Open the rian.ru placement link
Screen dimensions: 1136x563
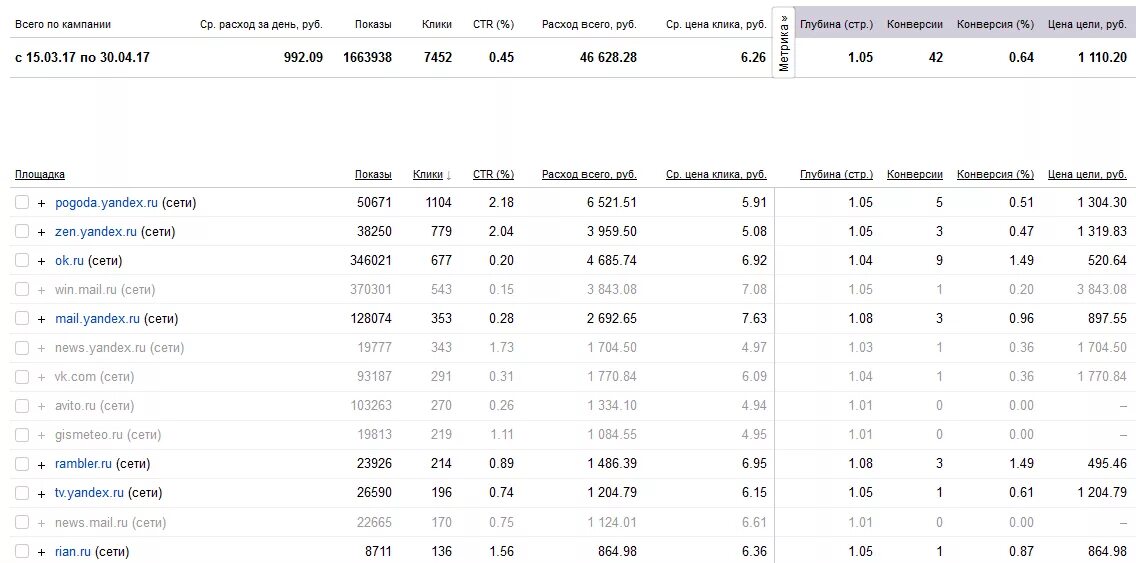[72, 551]
